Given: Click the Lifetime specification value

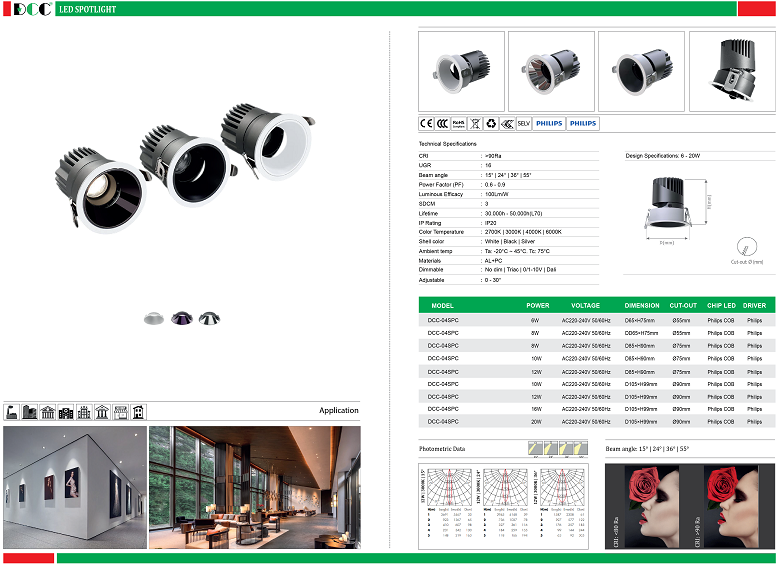Looking at the screenshot, I should [514, 213].
